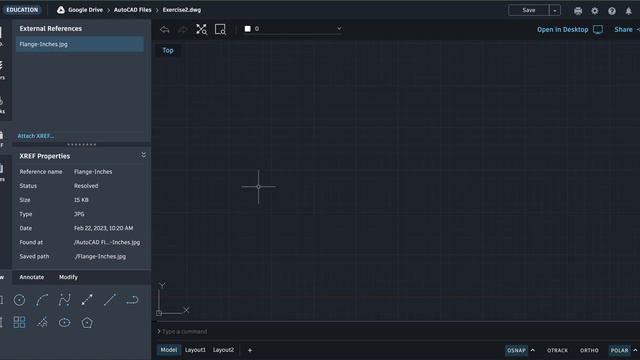Click the Found at path value
The width and height of the screenshot is (640, 360).
(107, 242)
